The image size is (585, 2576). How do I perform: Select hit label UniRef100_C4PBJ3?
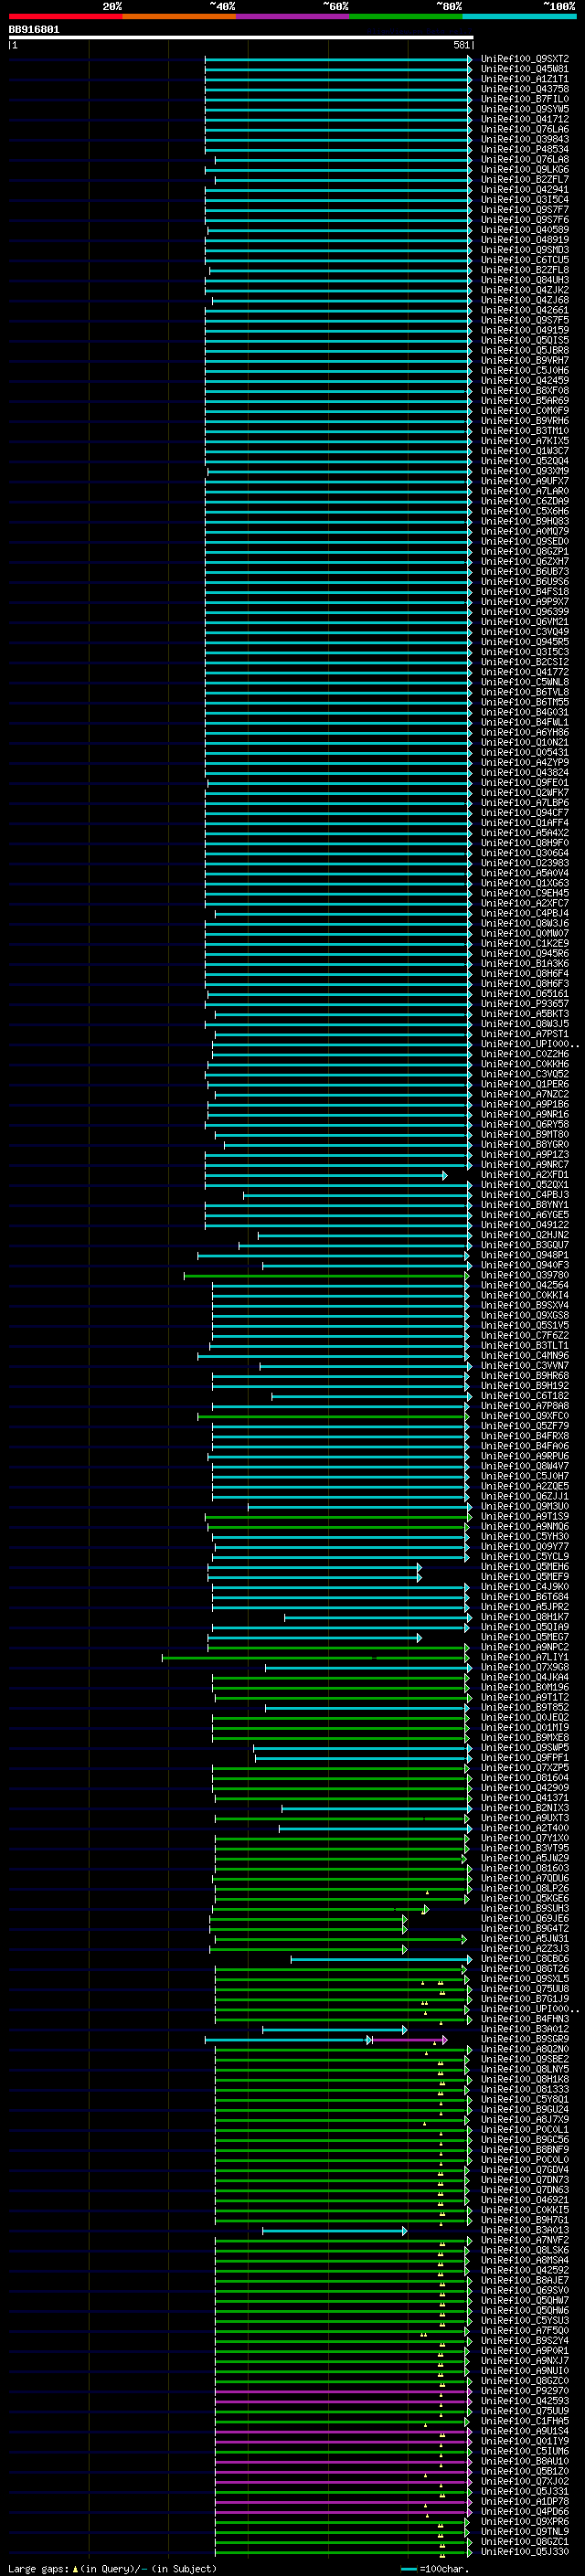525,1195
